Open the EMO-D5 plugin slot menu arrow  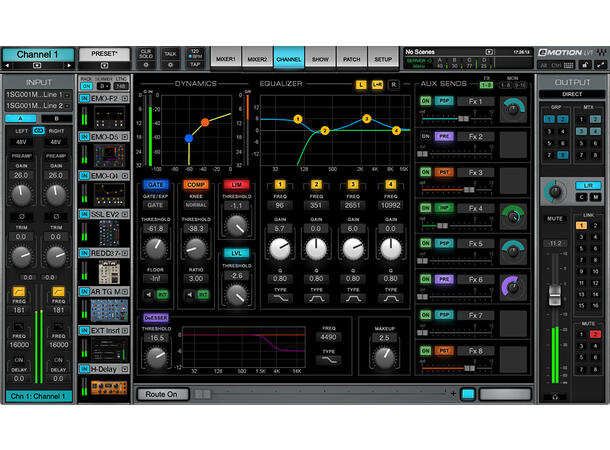coord(124,137)
